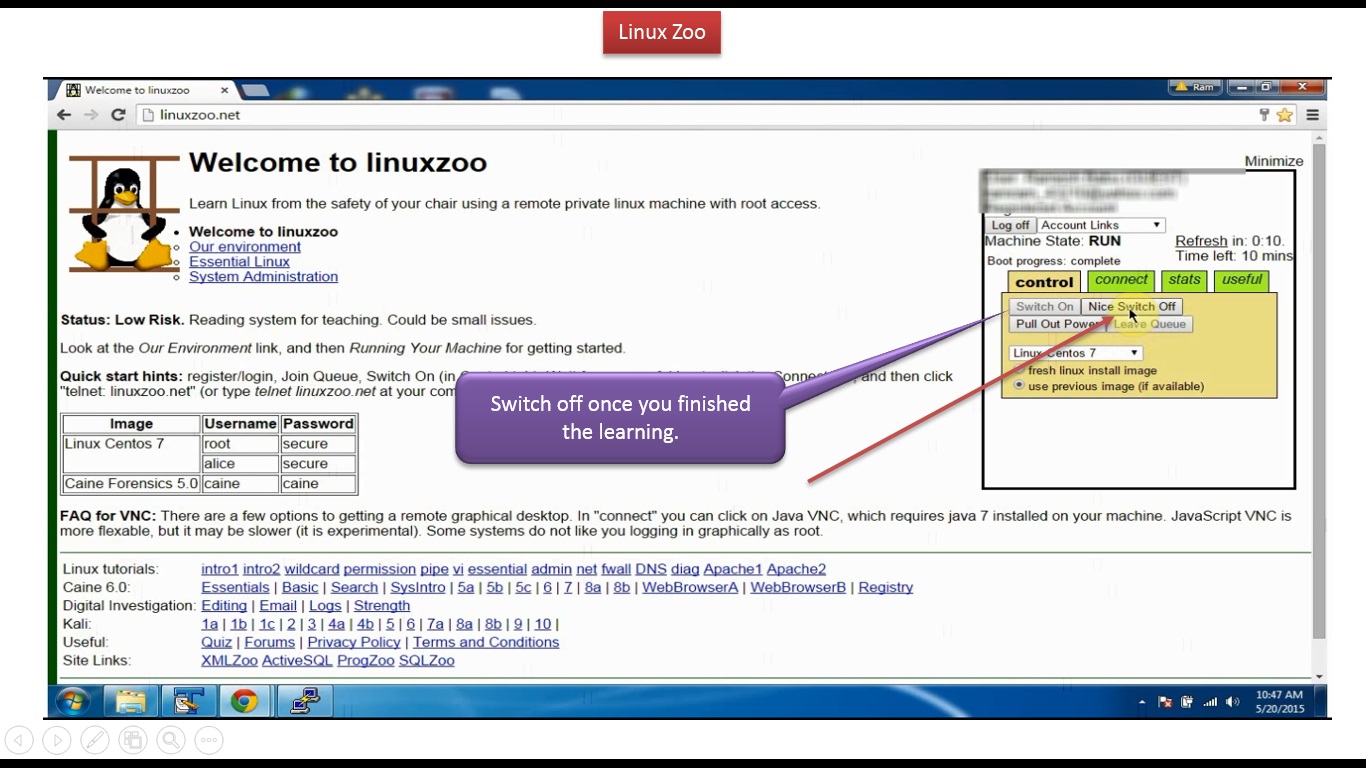This screenshot has width=1366, height=768.
Task: Open the Windows Start menu
Action: [x=73, y=701]
